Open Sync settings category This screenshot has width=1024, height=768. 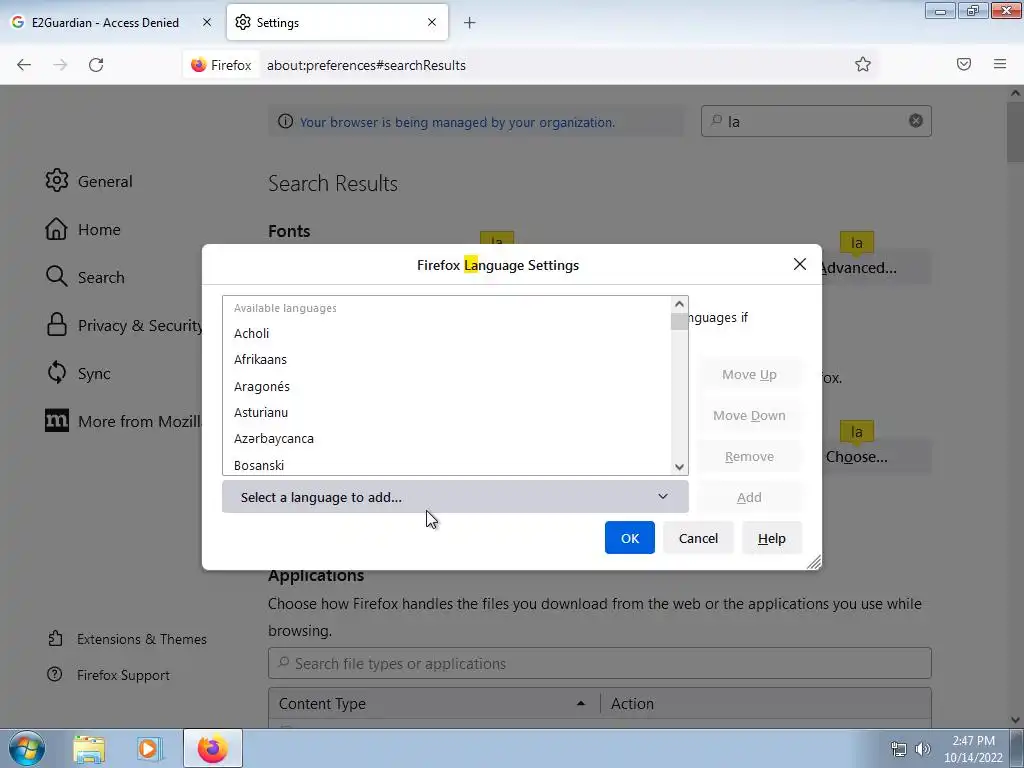click(x=78, y=373)
